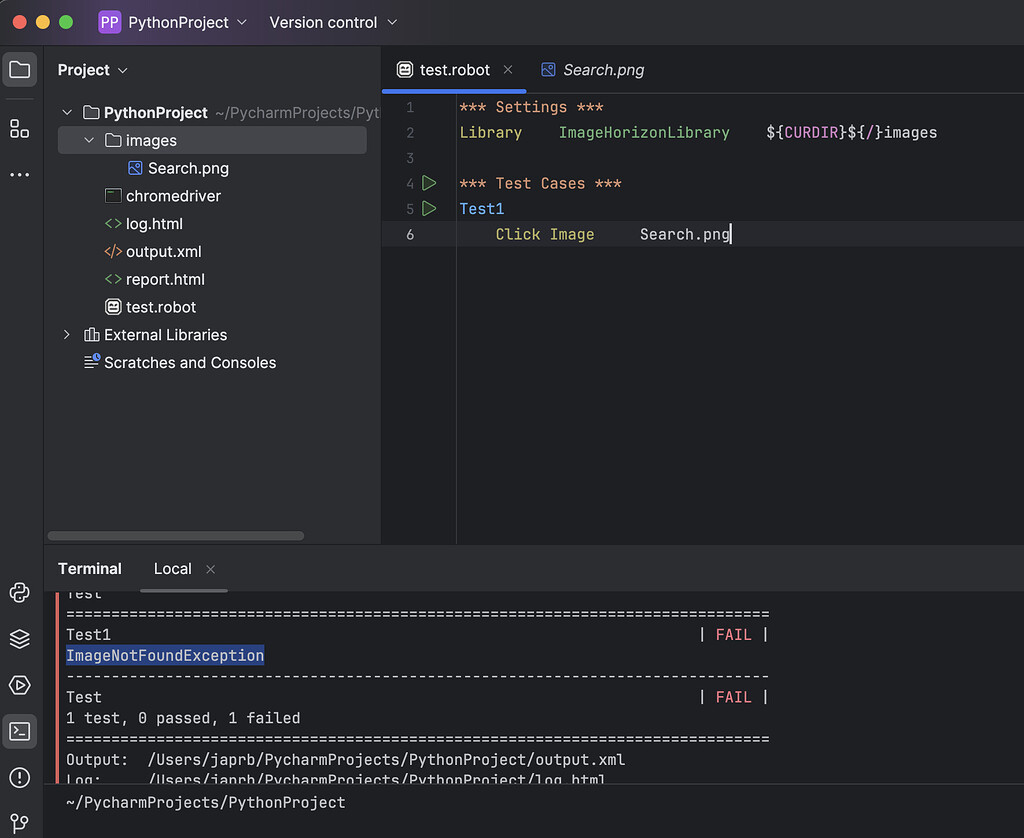The image size is (1024, 838).
Task: Toggle the Project tool window folder icon
Action: click(19, 69)
